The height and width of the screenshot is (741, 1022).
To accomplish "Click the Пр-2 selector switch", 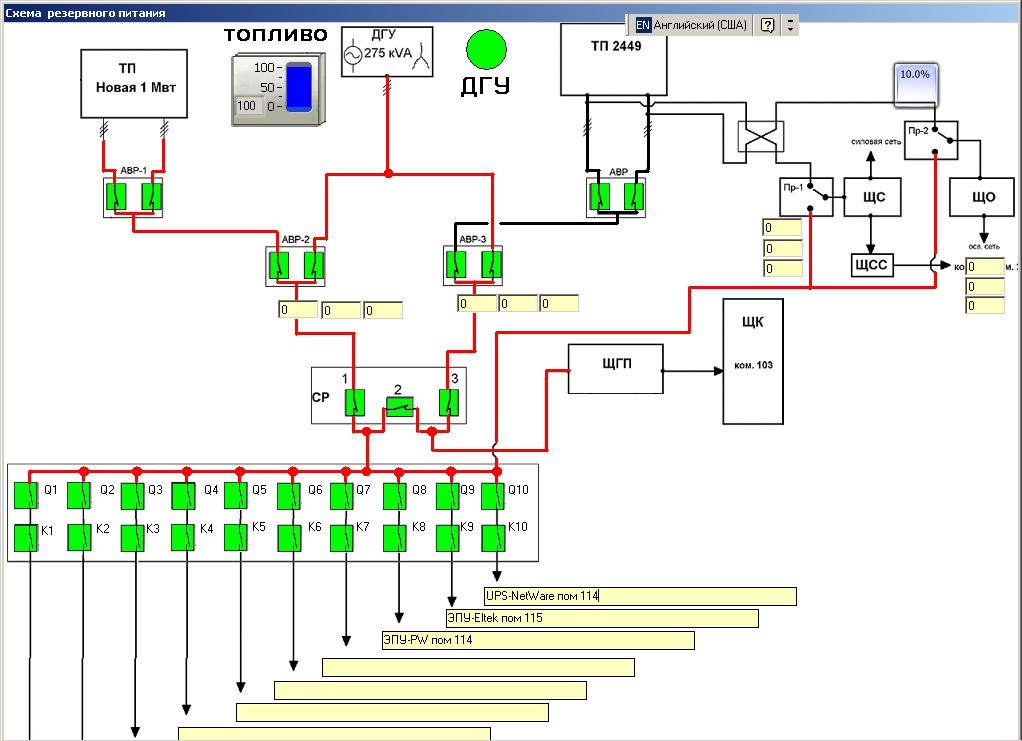I will tap(931, 140).
